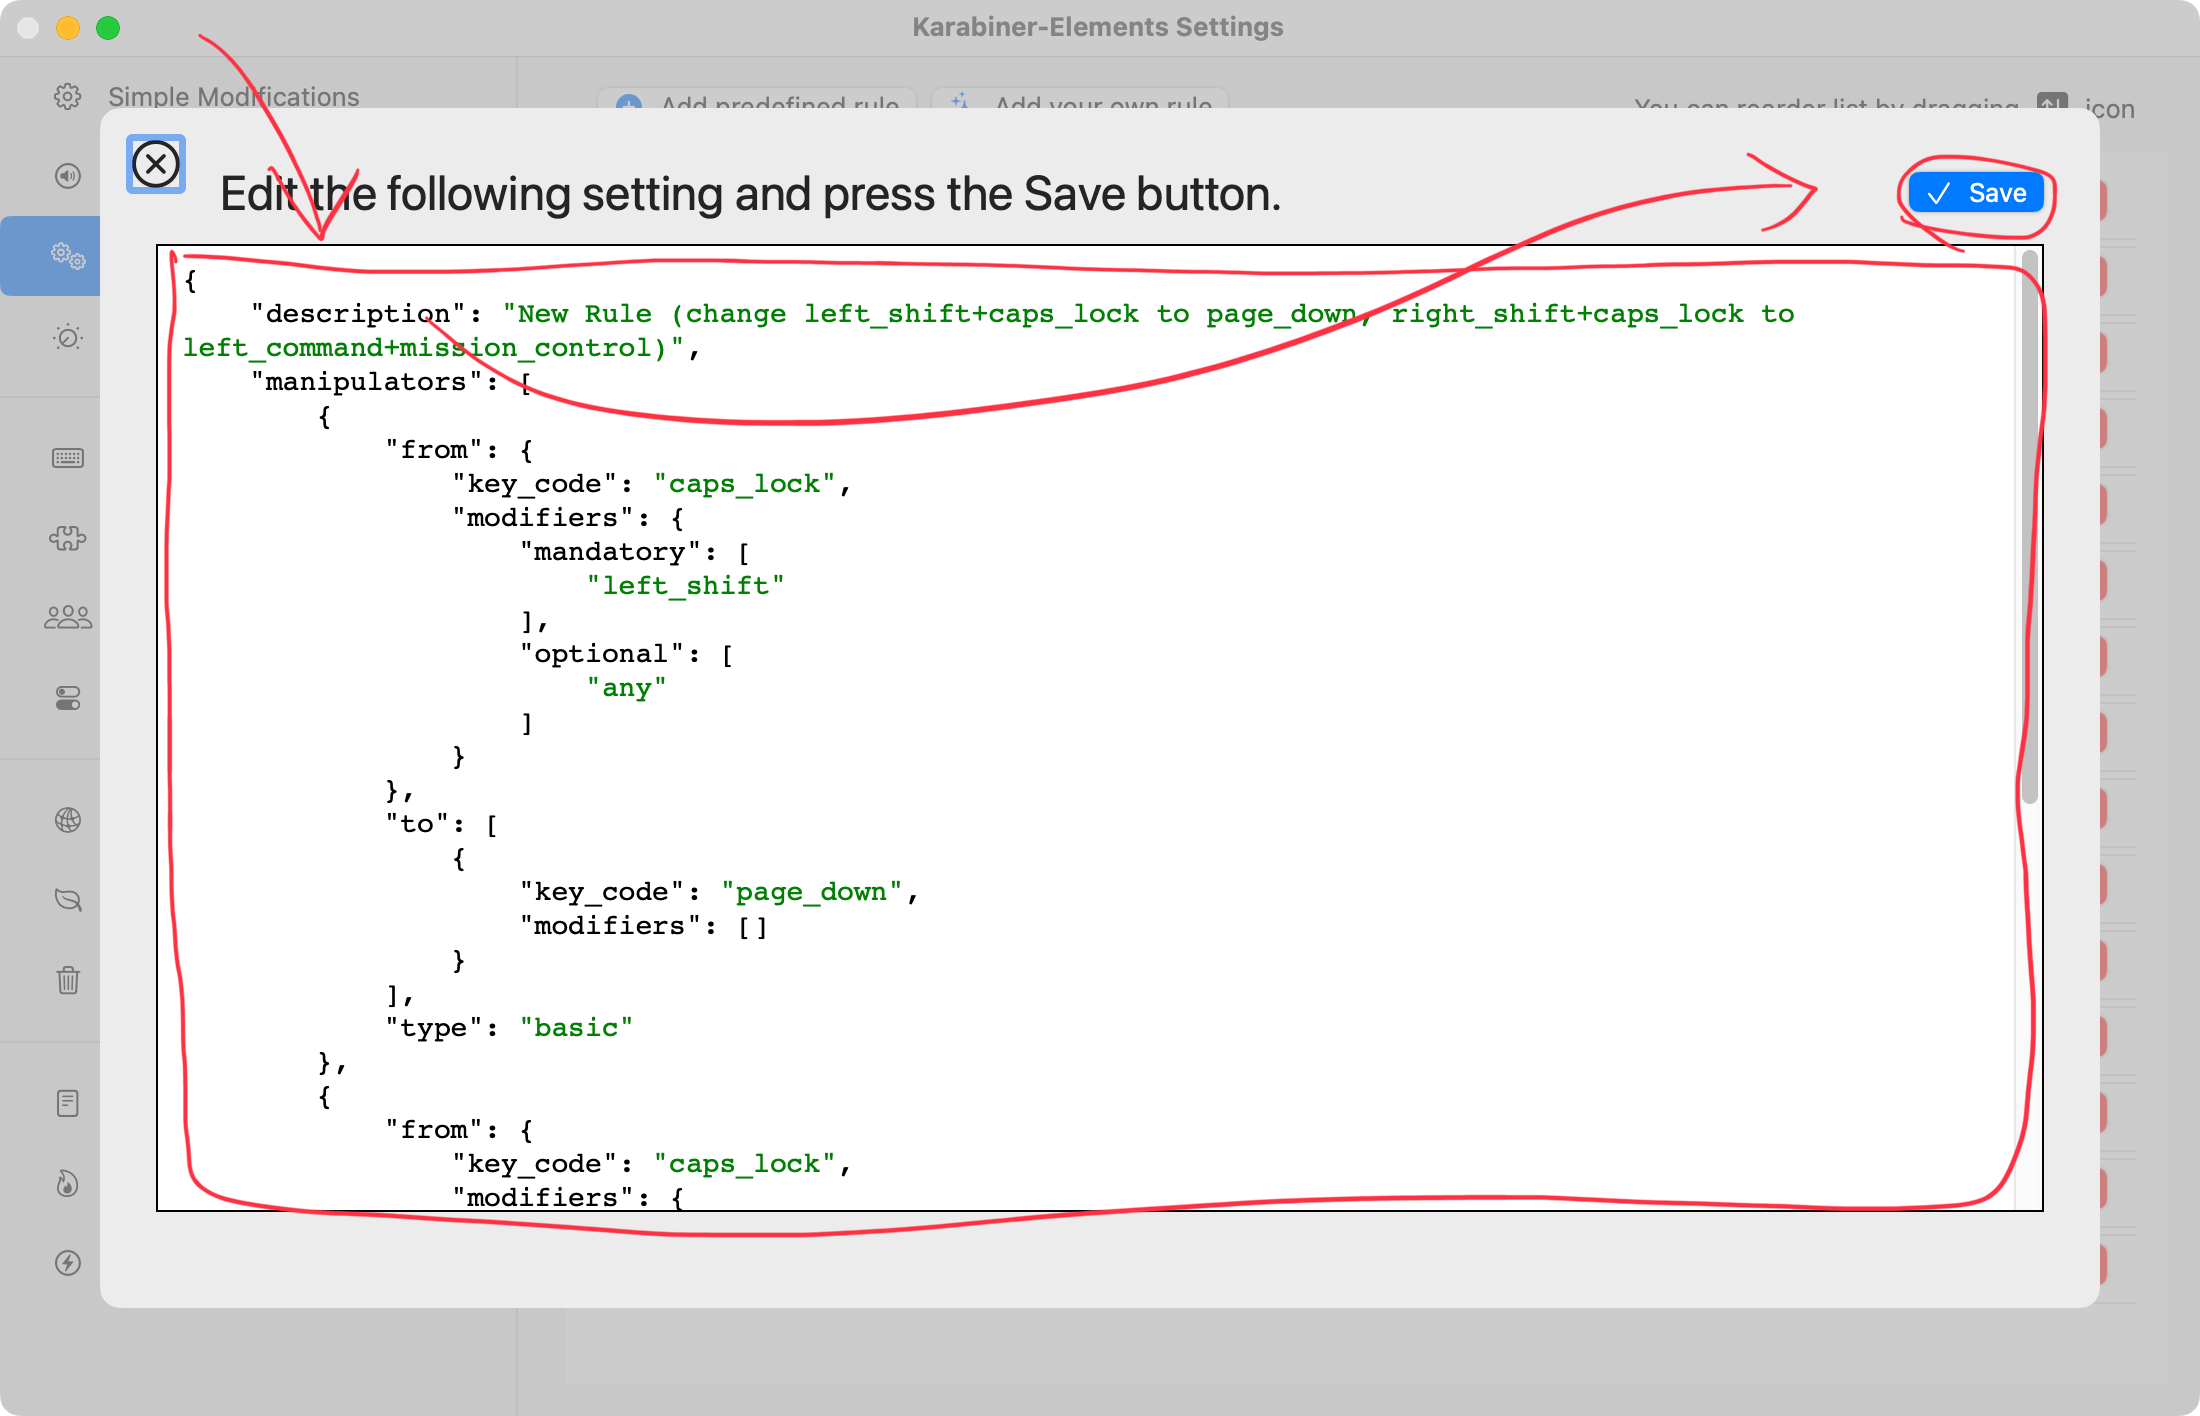Open the UI switches icon
Image resolution: width=2200 pixels, height=1416 pixels.
pos(68,698)
